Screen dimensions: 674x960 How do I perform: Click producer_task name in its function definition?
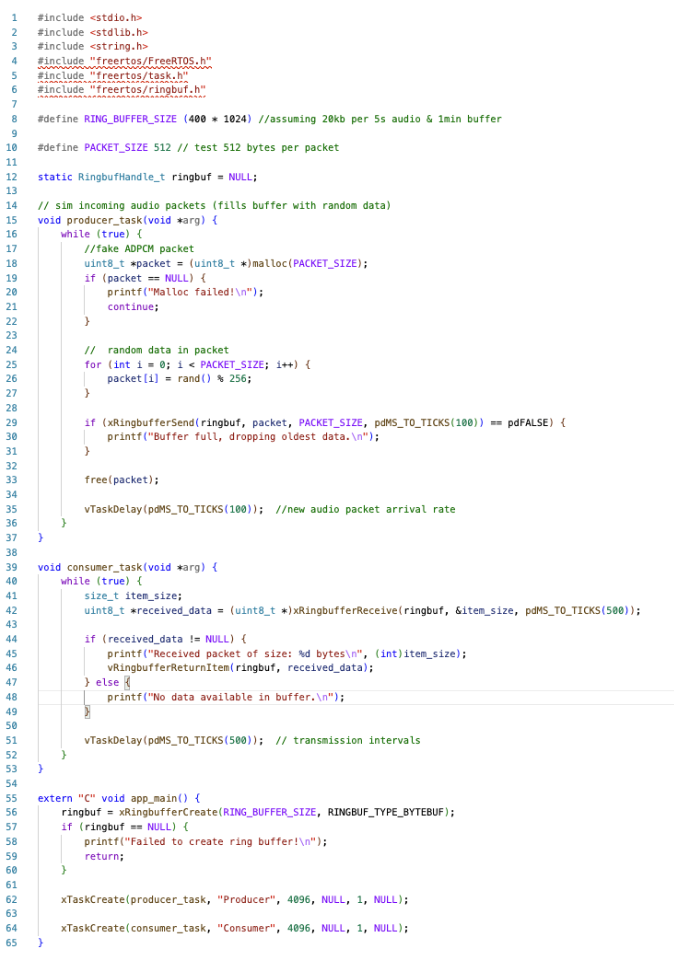click(x=98, y=219)
